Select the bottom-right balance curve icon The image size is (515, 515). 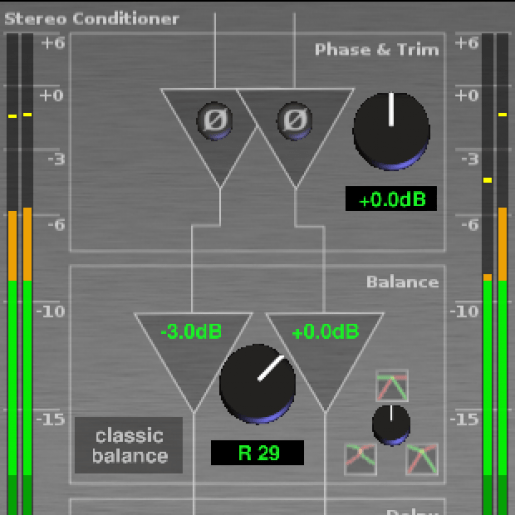pos(422,459)
